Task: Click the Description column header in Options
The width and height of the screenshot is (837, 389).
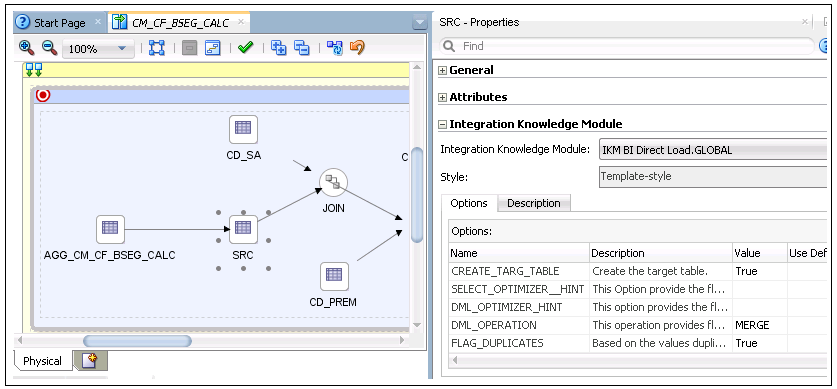Action: (661, 253)
